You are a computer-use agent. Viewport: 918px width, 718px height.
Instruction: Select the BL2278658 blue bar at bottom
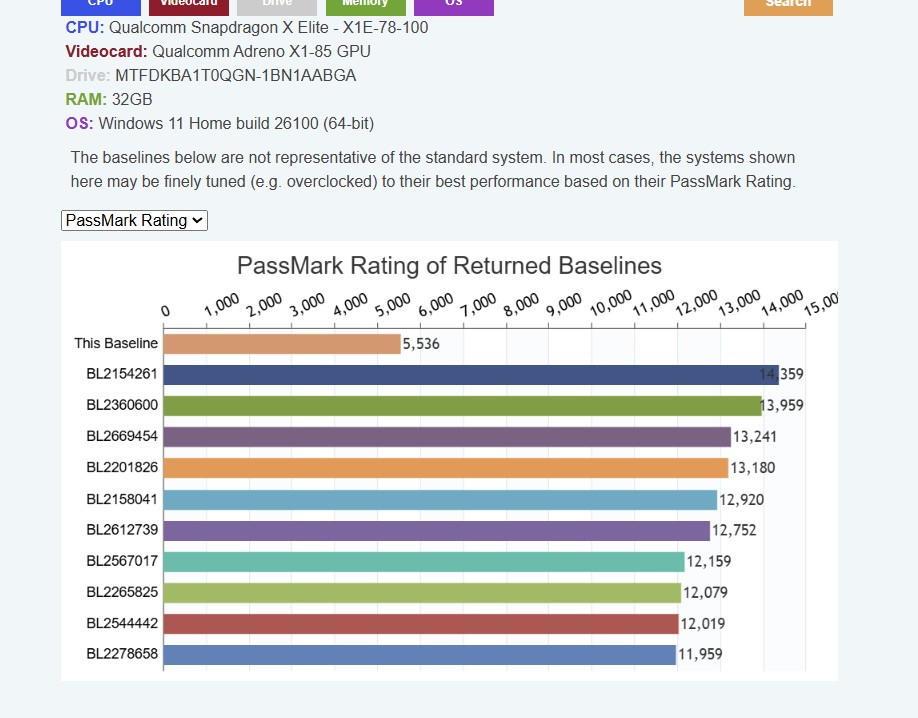point(420,655)
